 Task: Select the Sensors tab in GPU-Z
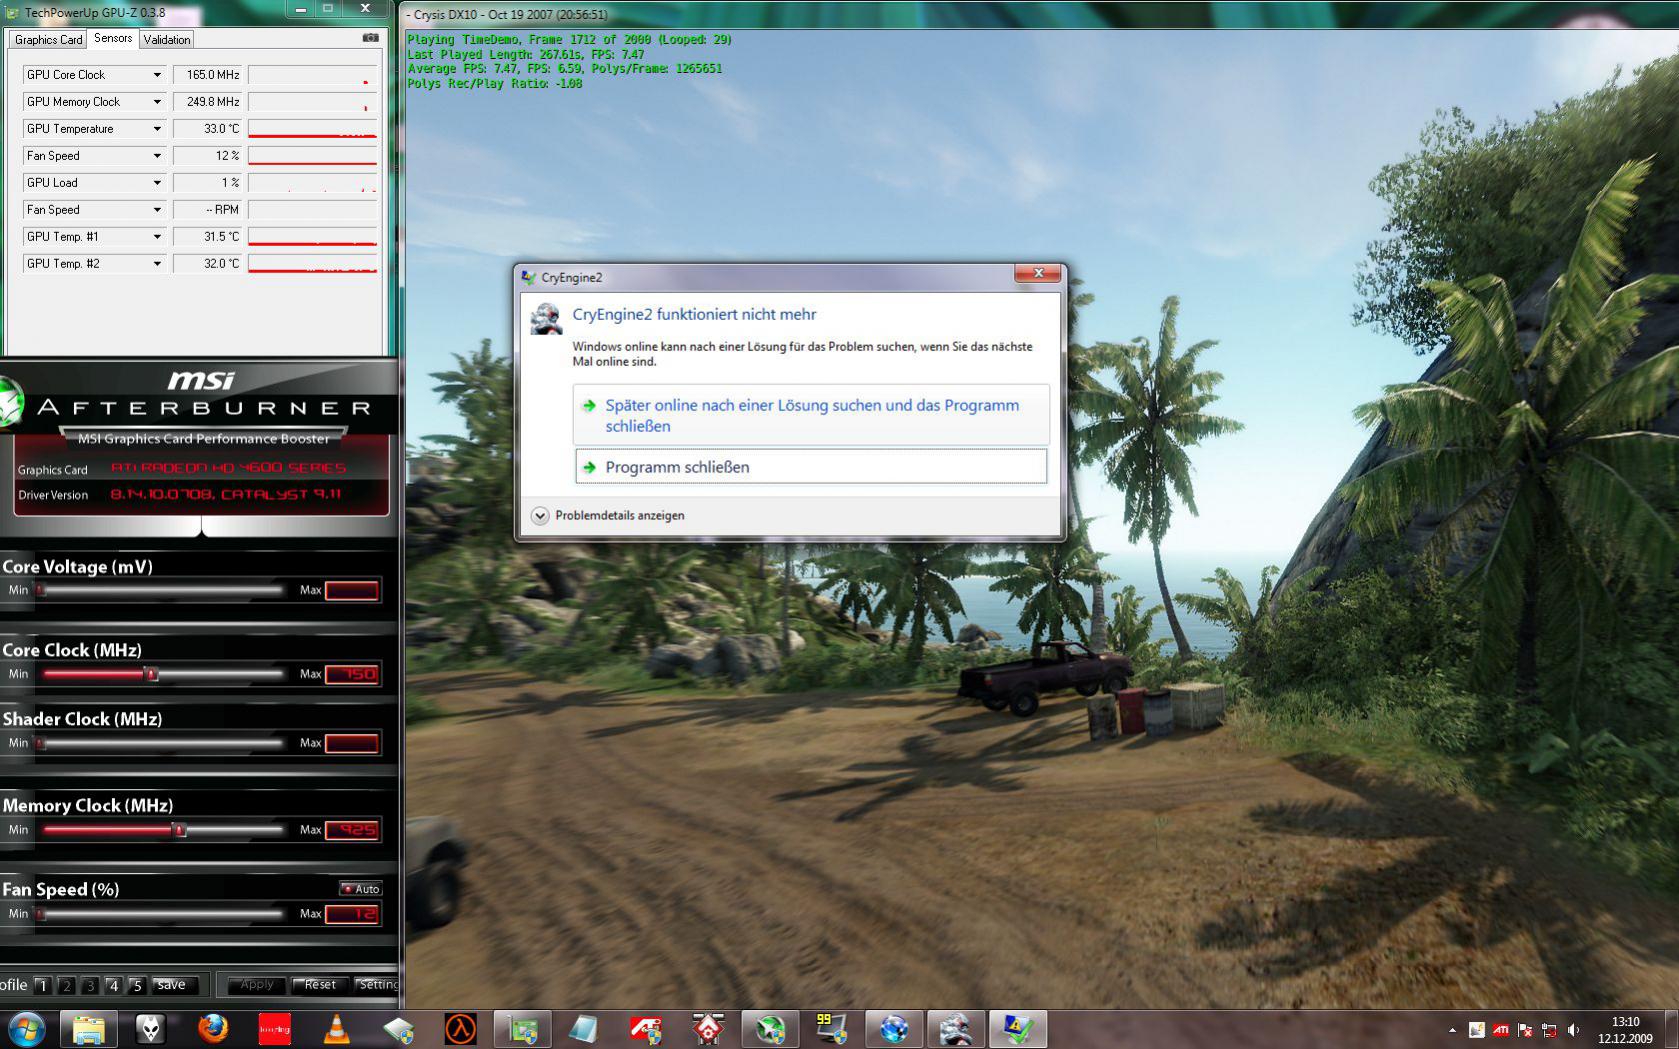(x=113, y=38)
